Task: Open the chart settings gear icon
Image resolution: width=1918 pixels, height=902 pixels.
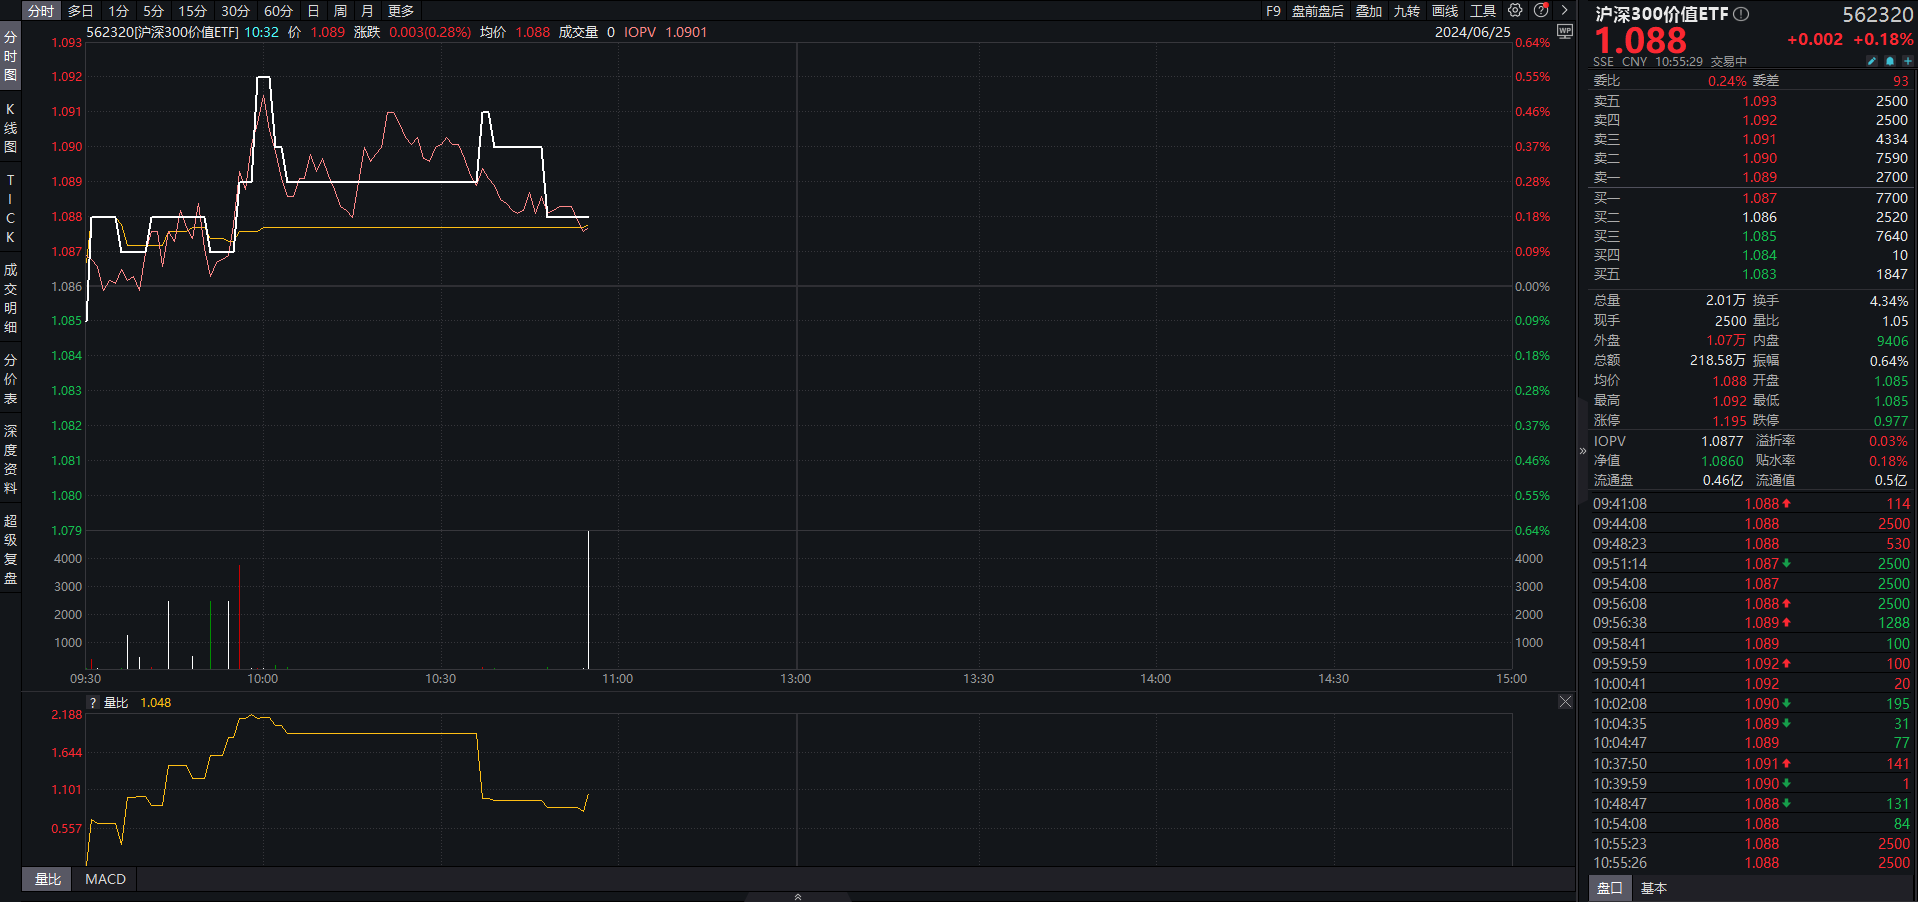Action: [1515, 10]
